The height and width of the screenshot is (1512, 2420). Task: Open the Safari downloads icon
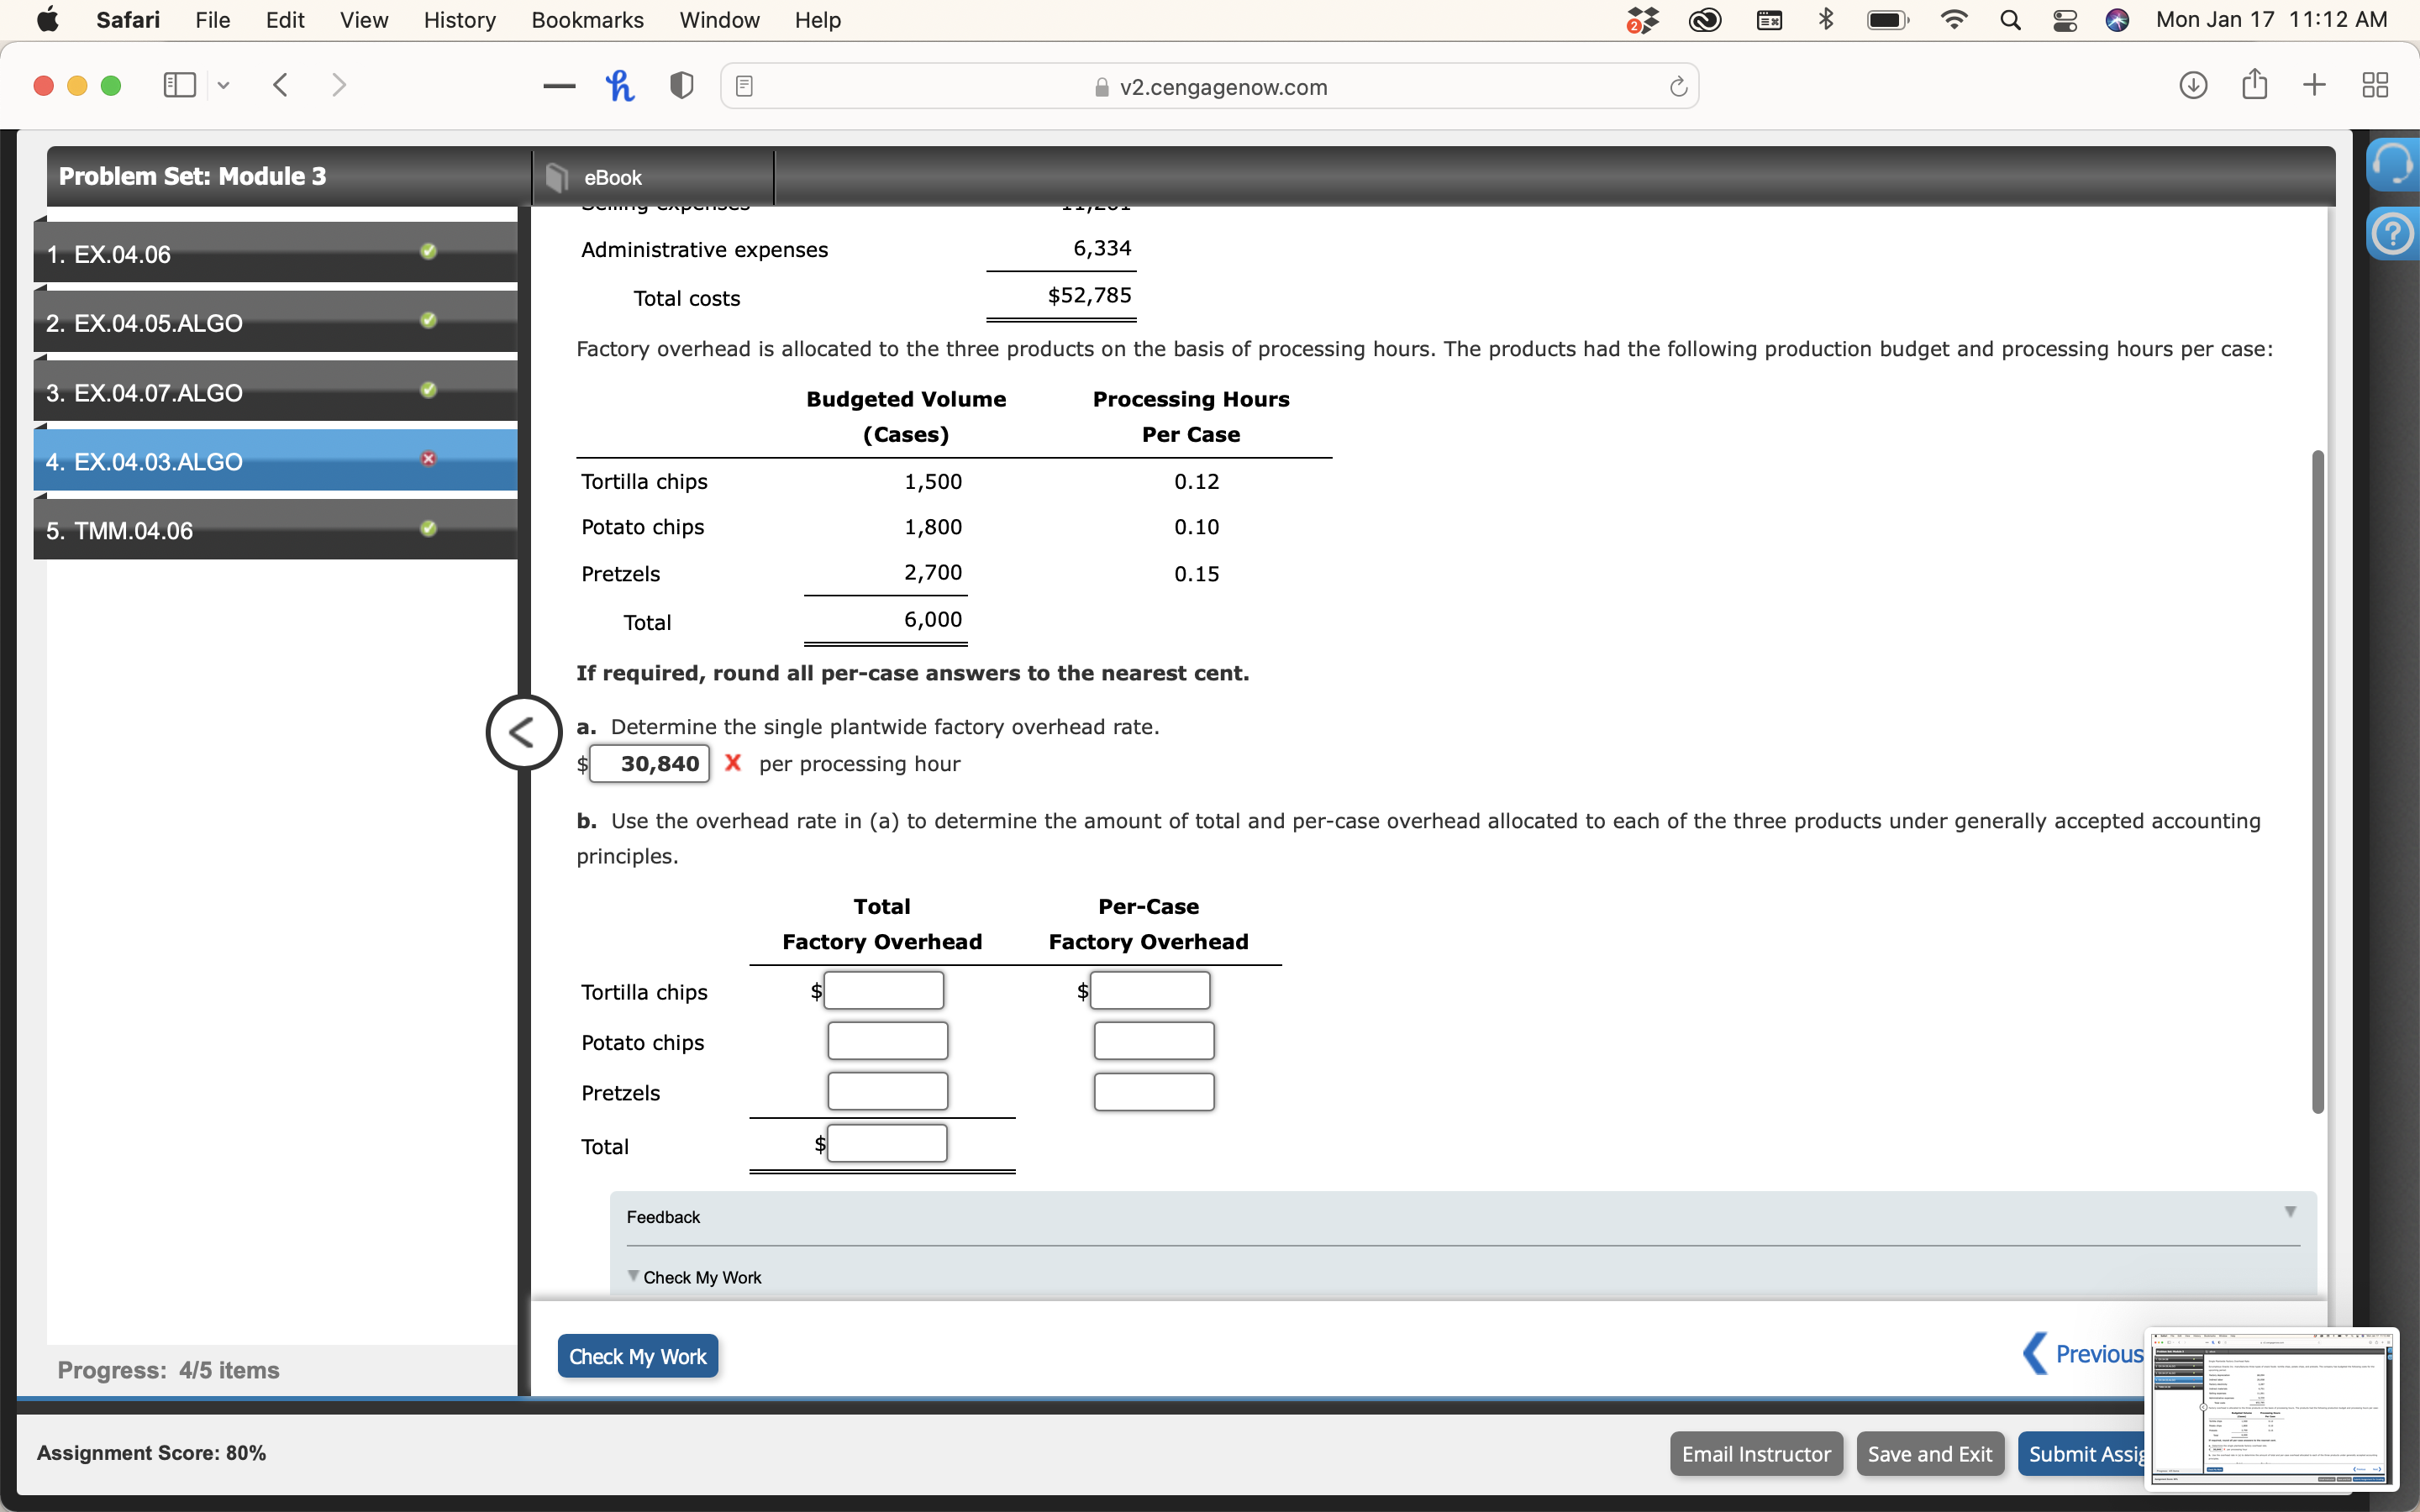pos(2192,86)
